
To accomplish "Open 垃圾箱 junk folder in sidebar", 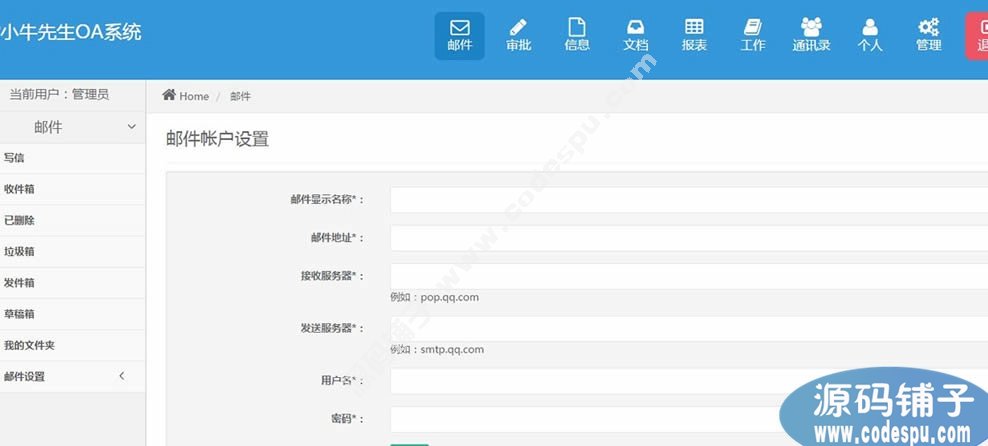I will [x=72, y=251].
